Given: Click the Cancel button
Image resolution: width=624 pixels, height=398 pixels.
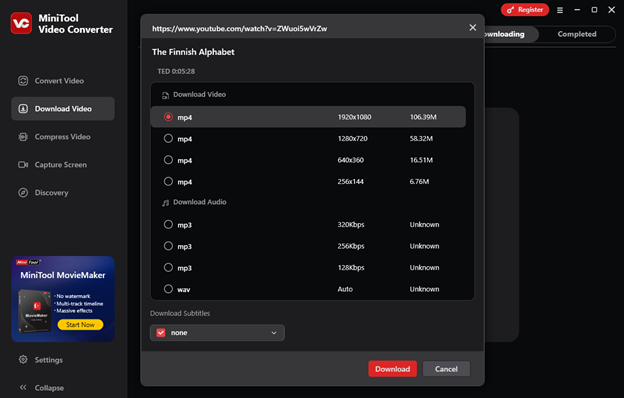Looking at the screenshot, I should pos(446,369).
